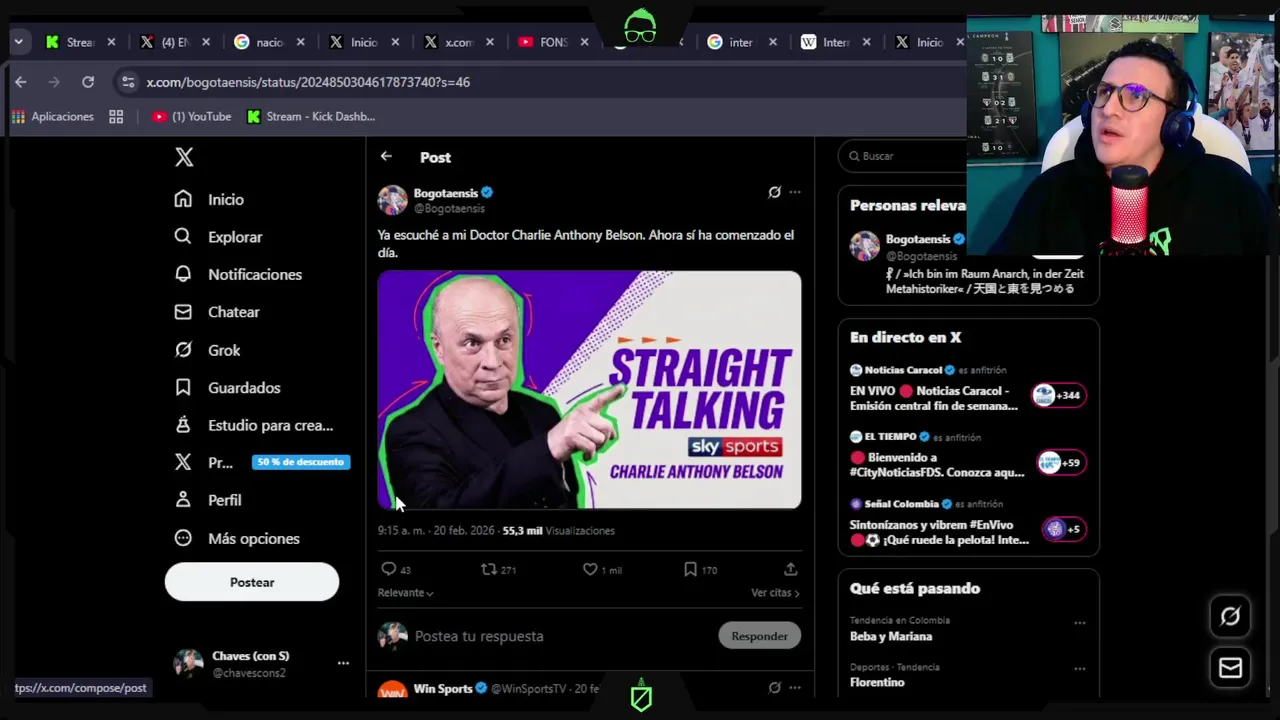Open Chatear messages

click(217, 312)
